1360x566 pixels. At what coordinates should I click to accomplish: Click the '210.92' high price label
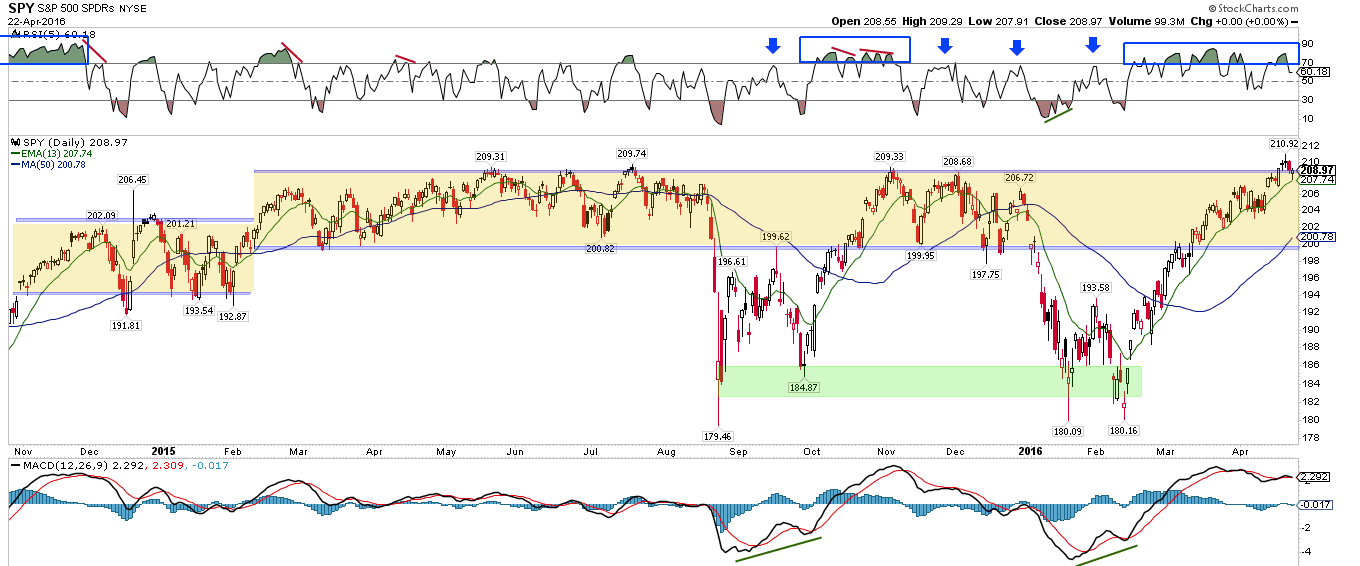tap(1284, 143)
